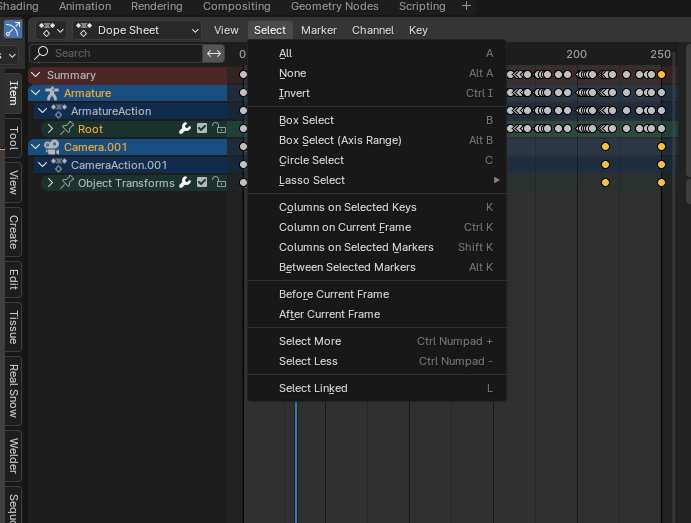Select Invert in the Select menu
The width and height of the screenshot is (691, 523).
tap(294, 93)
